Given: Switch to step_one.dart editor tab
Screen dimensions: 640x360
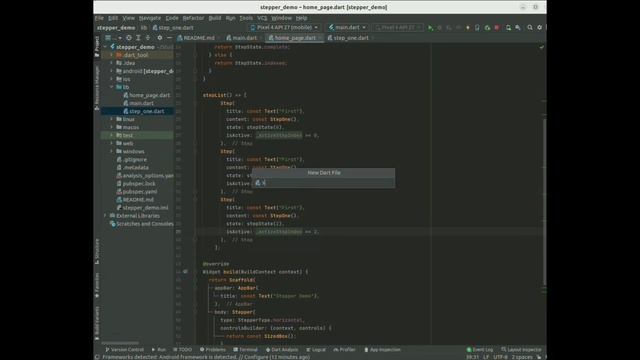Looking at the screenshot, I should (x=351, y=38).
